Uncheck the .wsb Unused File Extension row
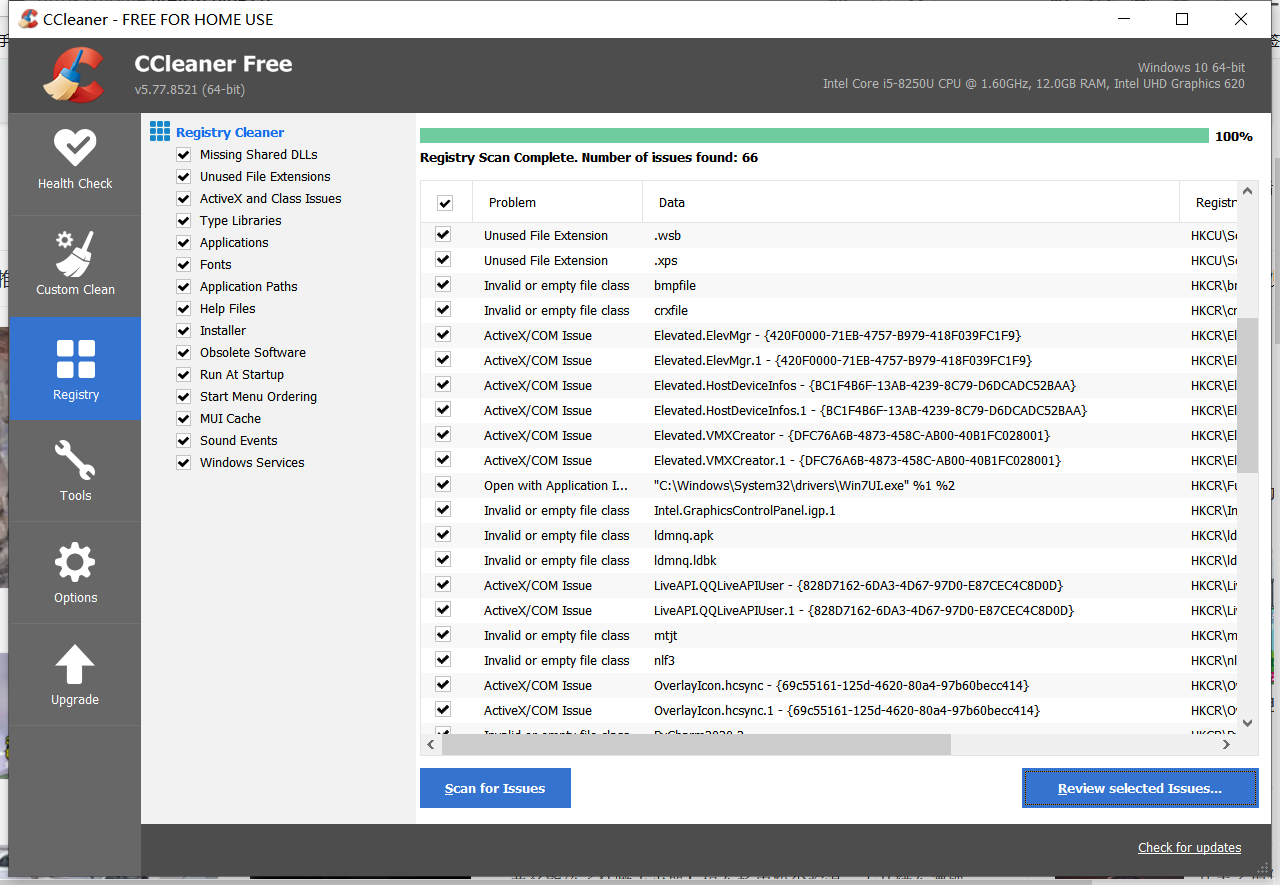This screenshot has height=885, width=1280. point(443,235)
